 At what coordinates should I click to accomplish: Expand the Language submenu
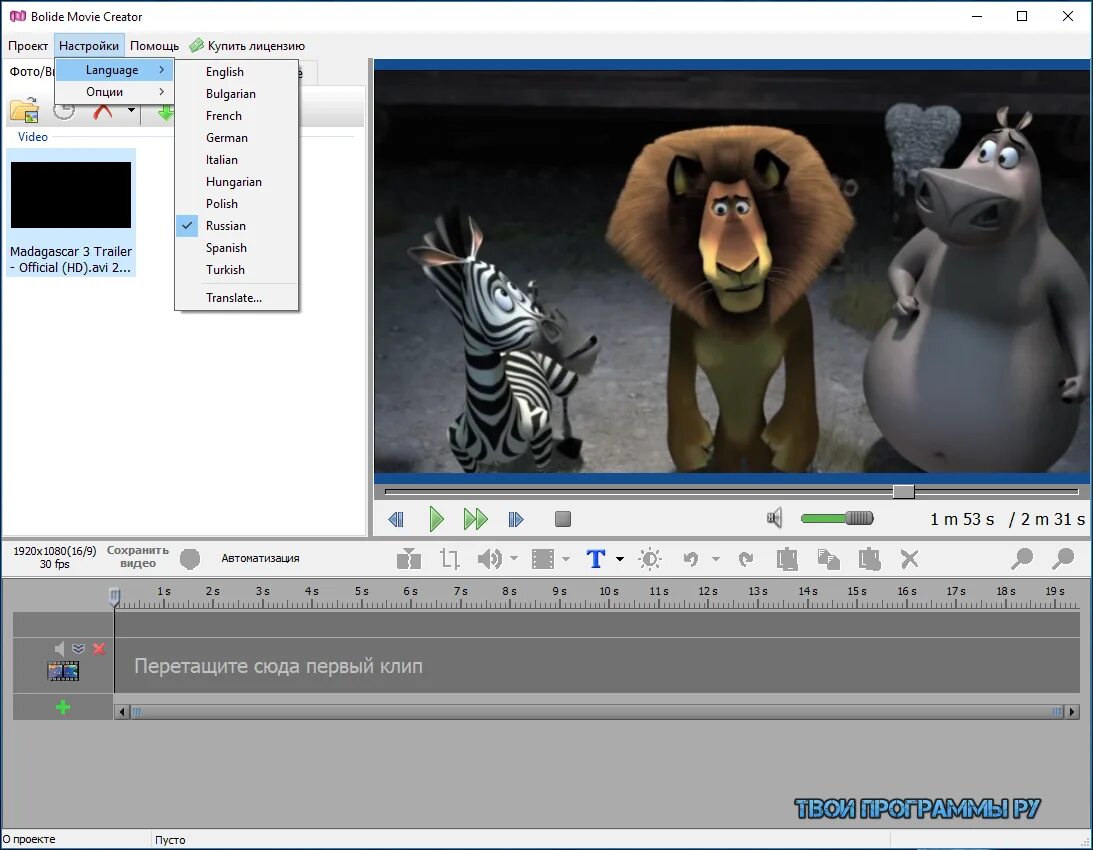click(x=114, y=70)
